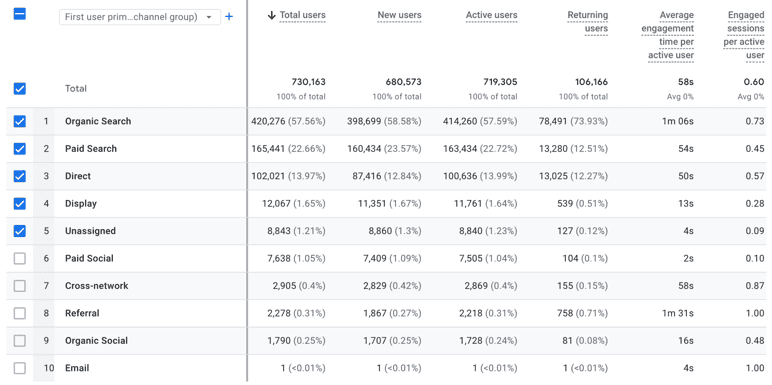Viewport: 772px width, 385px height.
Task: Sort by Returning users column header
Action: (x=587, y=22)
